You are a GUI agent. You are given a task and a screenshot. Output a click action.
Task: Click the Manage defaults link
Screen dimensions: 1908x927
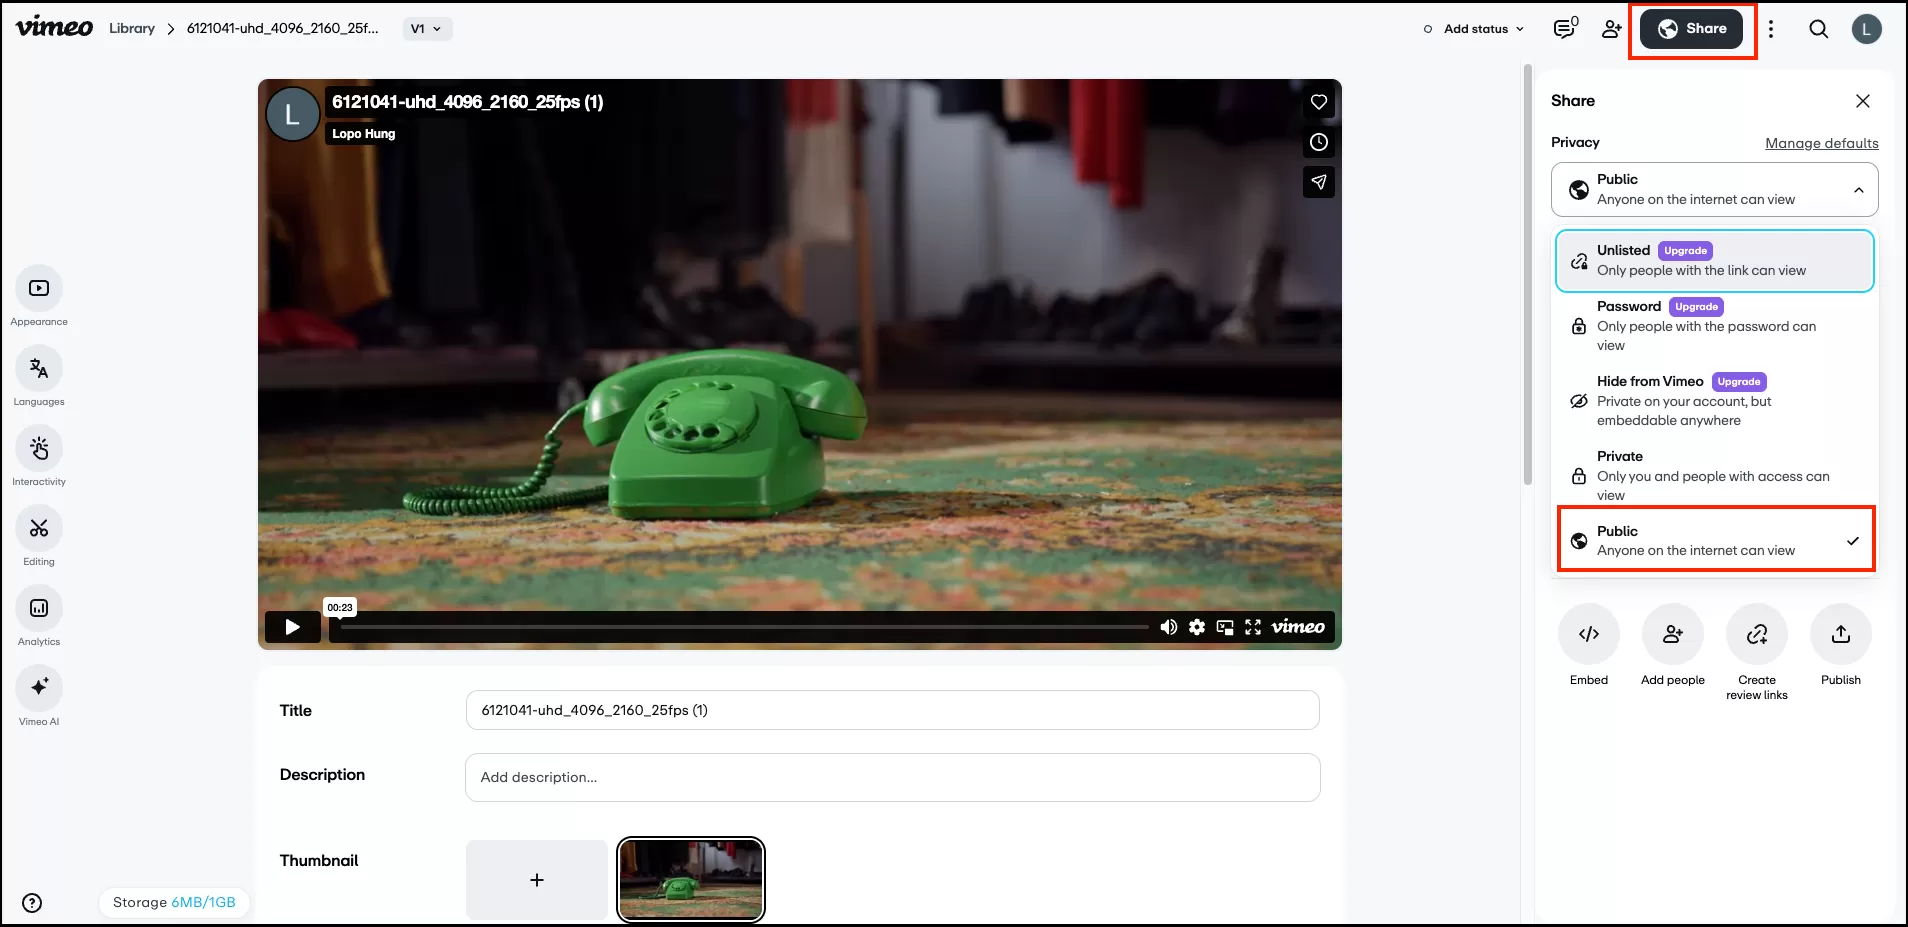(x=1821, y=143)
